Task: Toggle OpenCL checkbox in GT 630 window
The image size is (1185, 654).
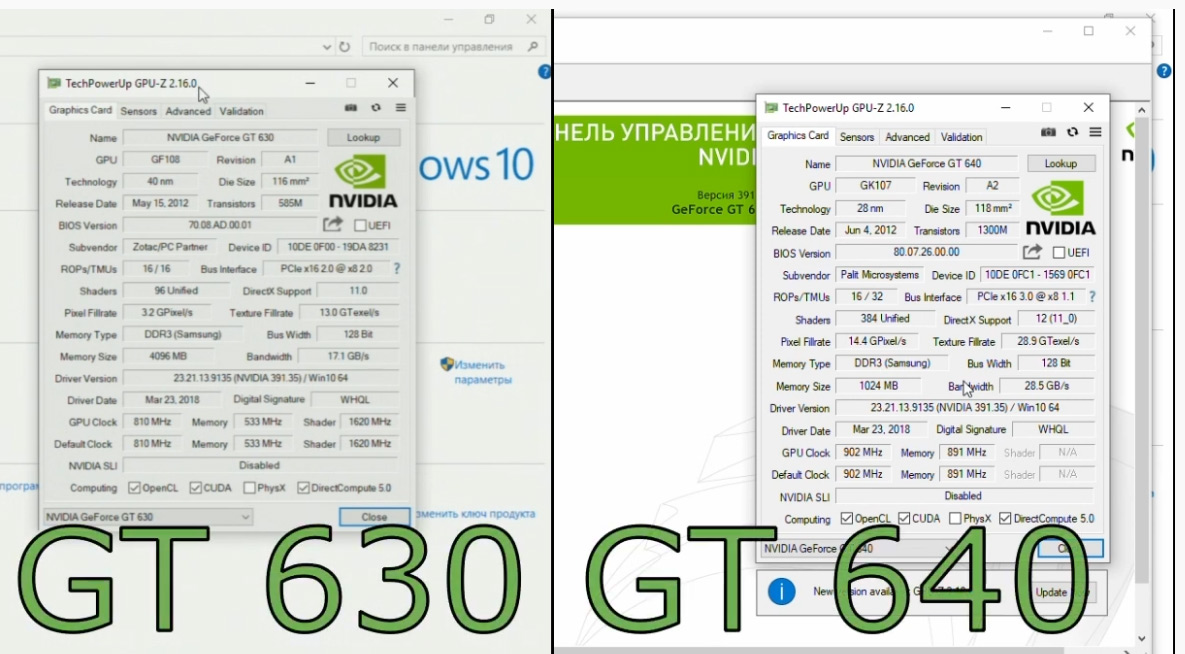Action: 135,488
